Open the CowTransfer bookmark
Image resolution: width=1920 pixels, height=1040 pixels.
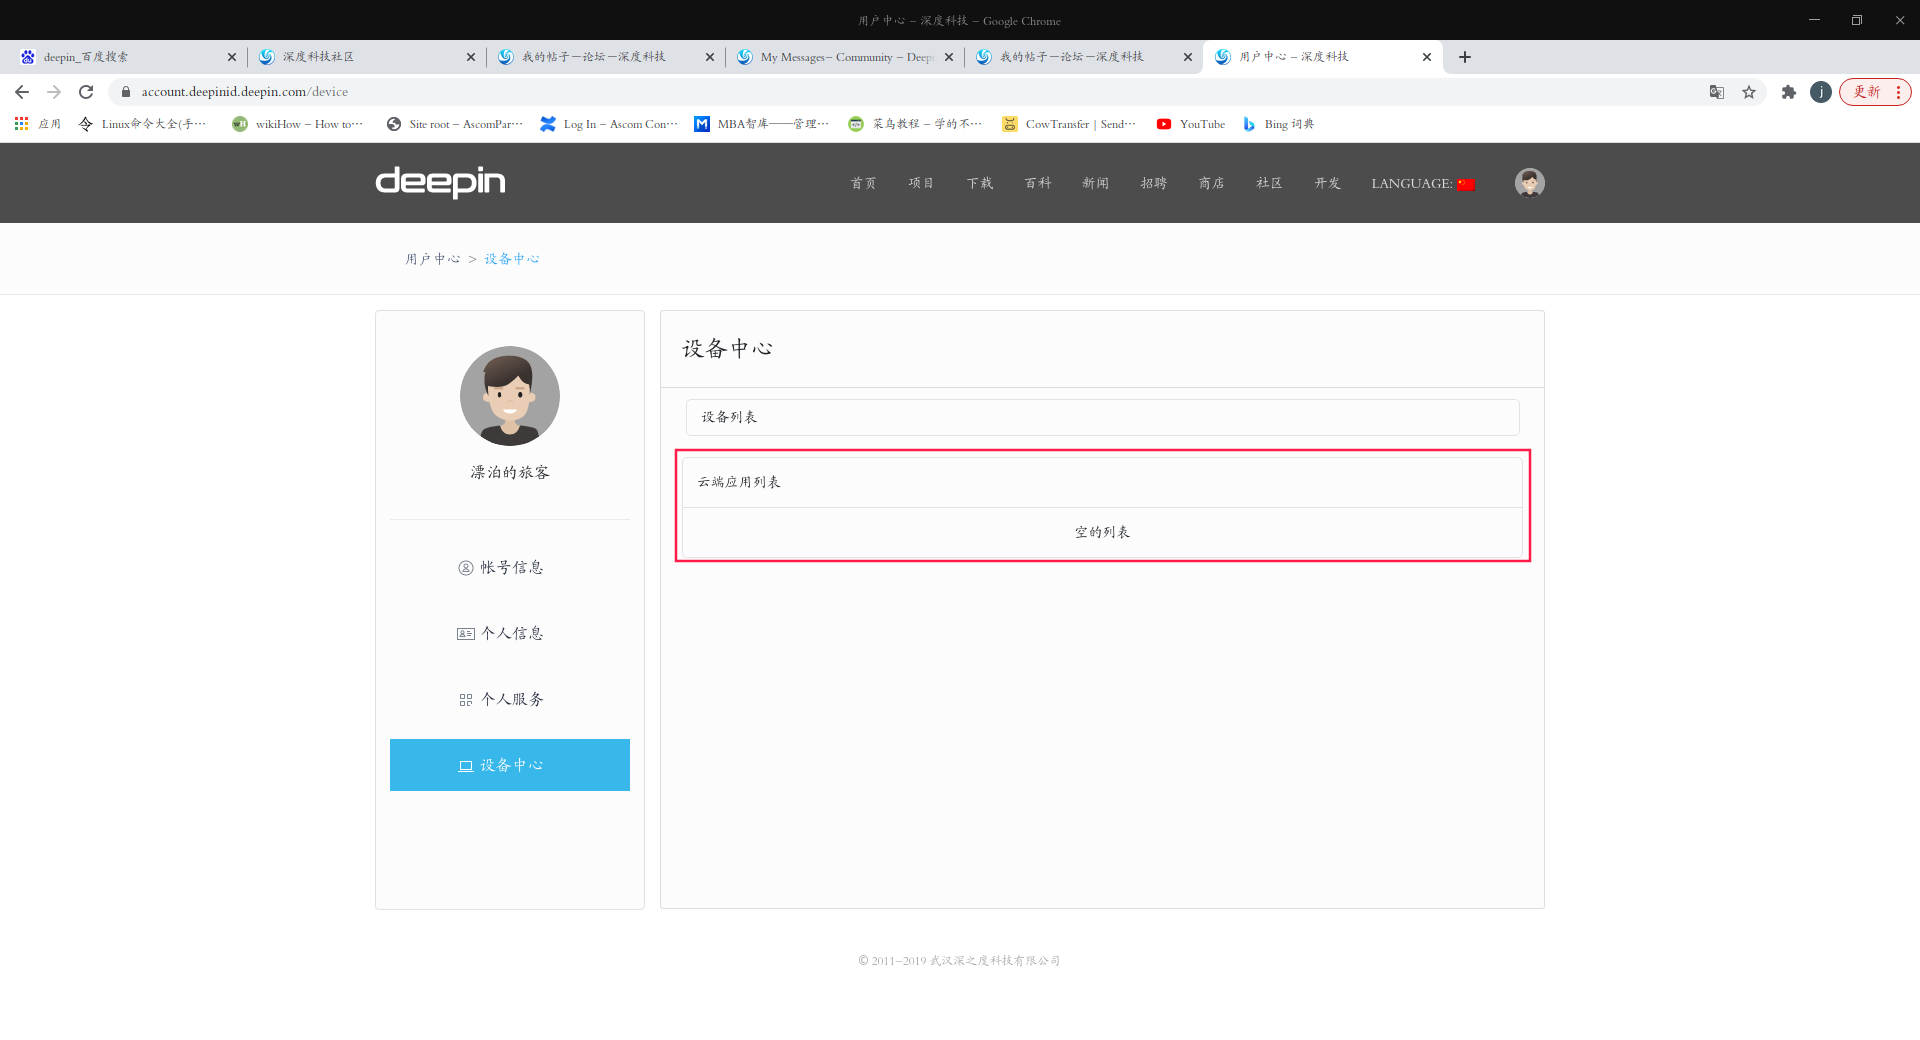[1069, 124]
